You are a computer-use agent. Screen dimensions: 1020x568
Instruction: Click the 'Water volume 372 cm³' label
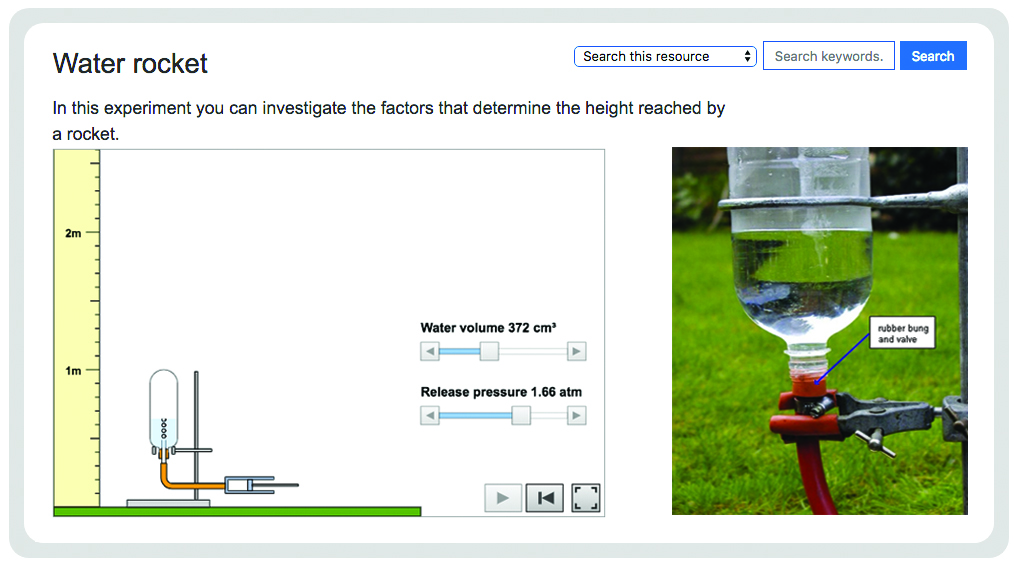pyautogui.click(x=489, y=328)
